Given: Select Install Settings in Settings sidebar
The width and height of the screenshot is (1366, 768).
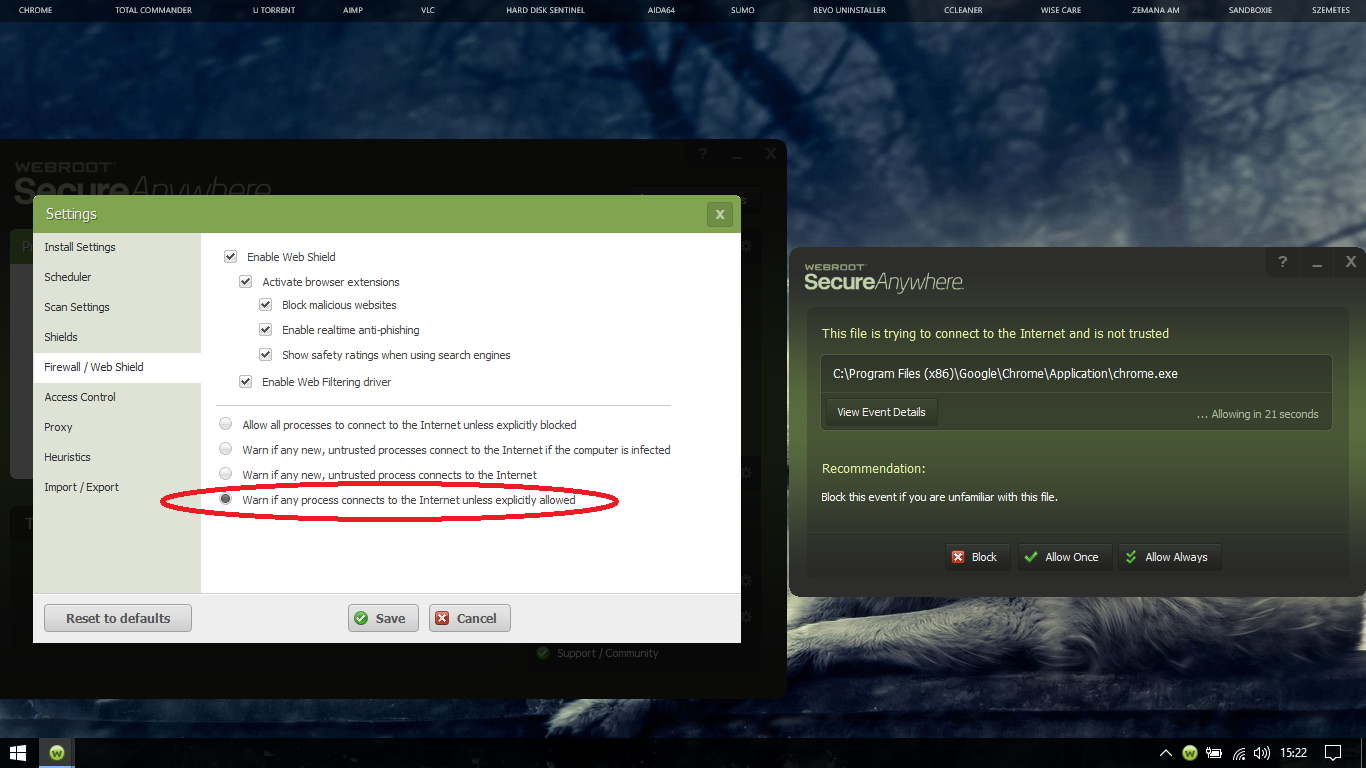Looking at the screenshot, I should 117,247.
